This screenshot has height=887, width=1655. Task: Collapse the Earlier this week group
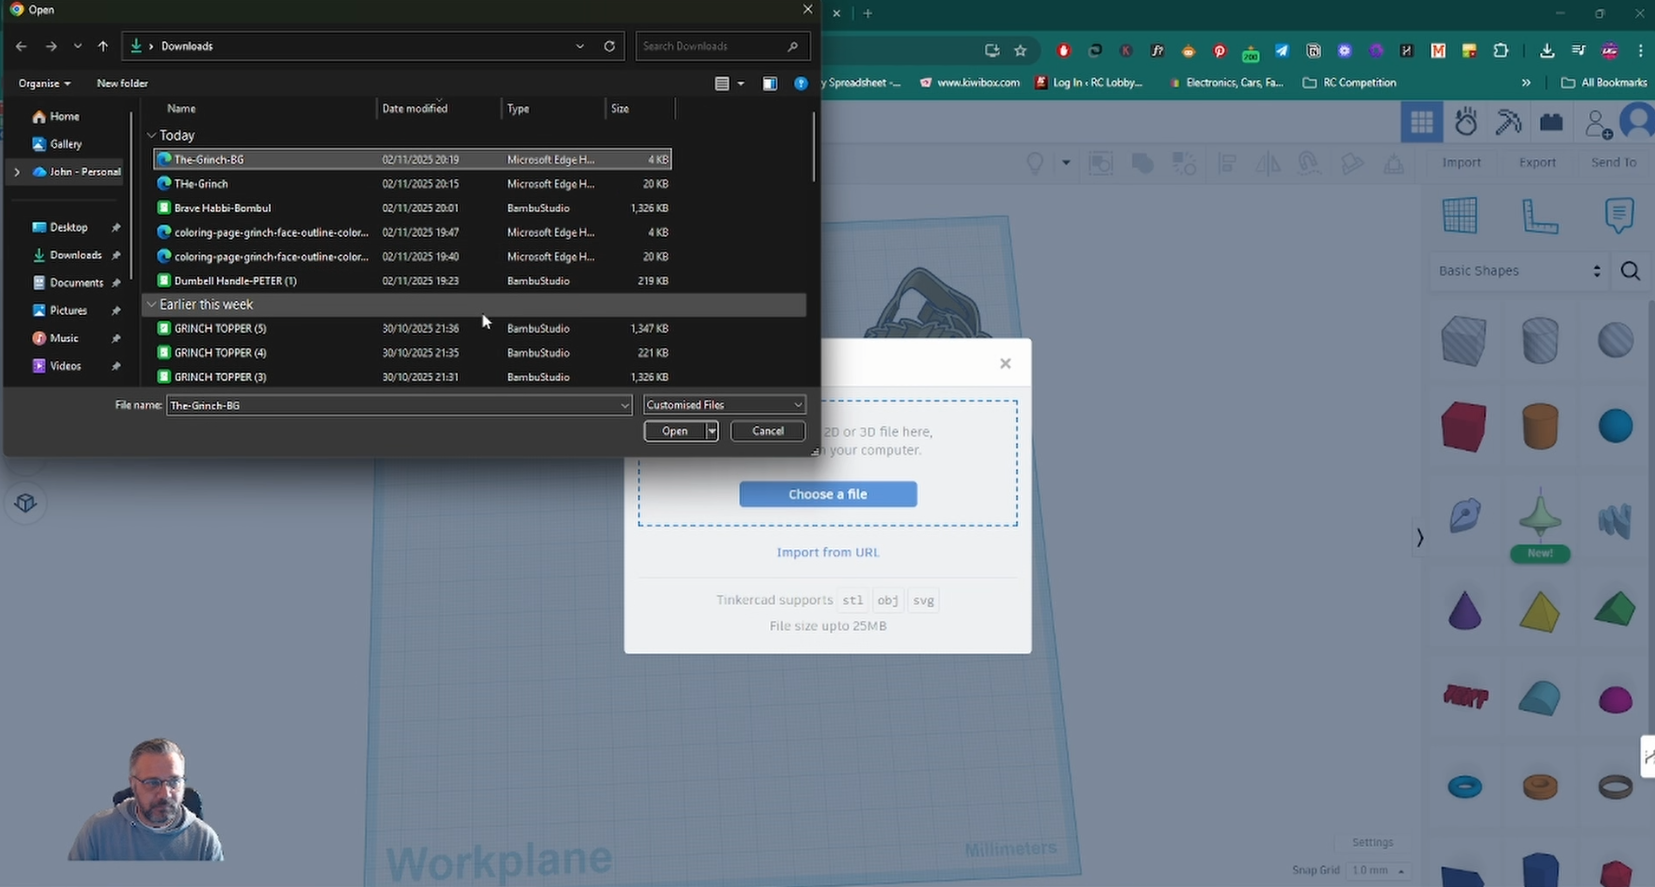[152, 304]
